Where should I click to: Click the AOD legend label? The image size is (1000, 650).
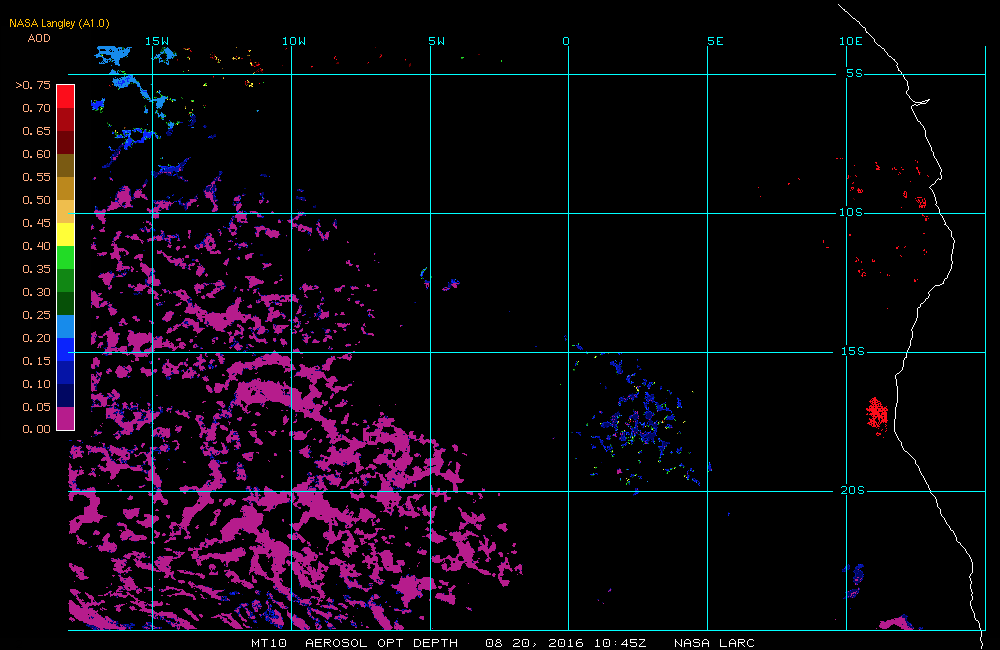click(x=38, y=38)
